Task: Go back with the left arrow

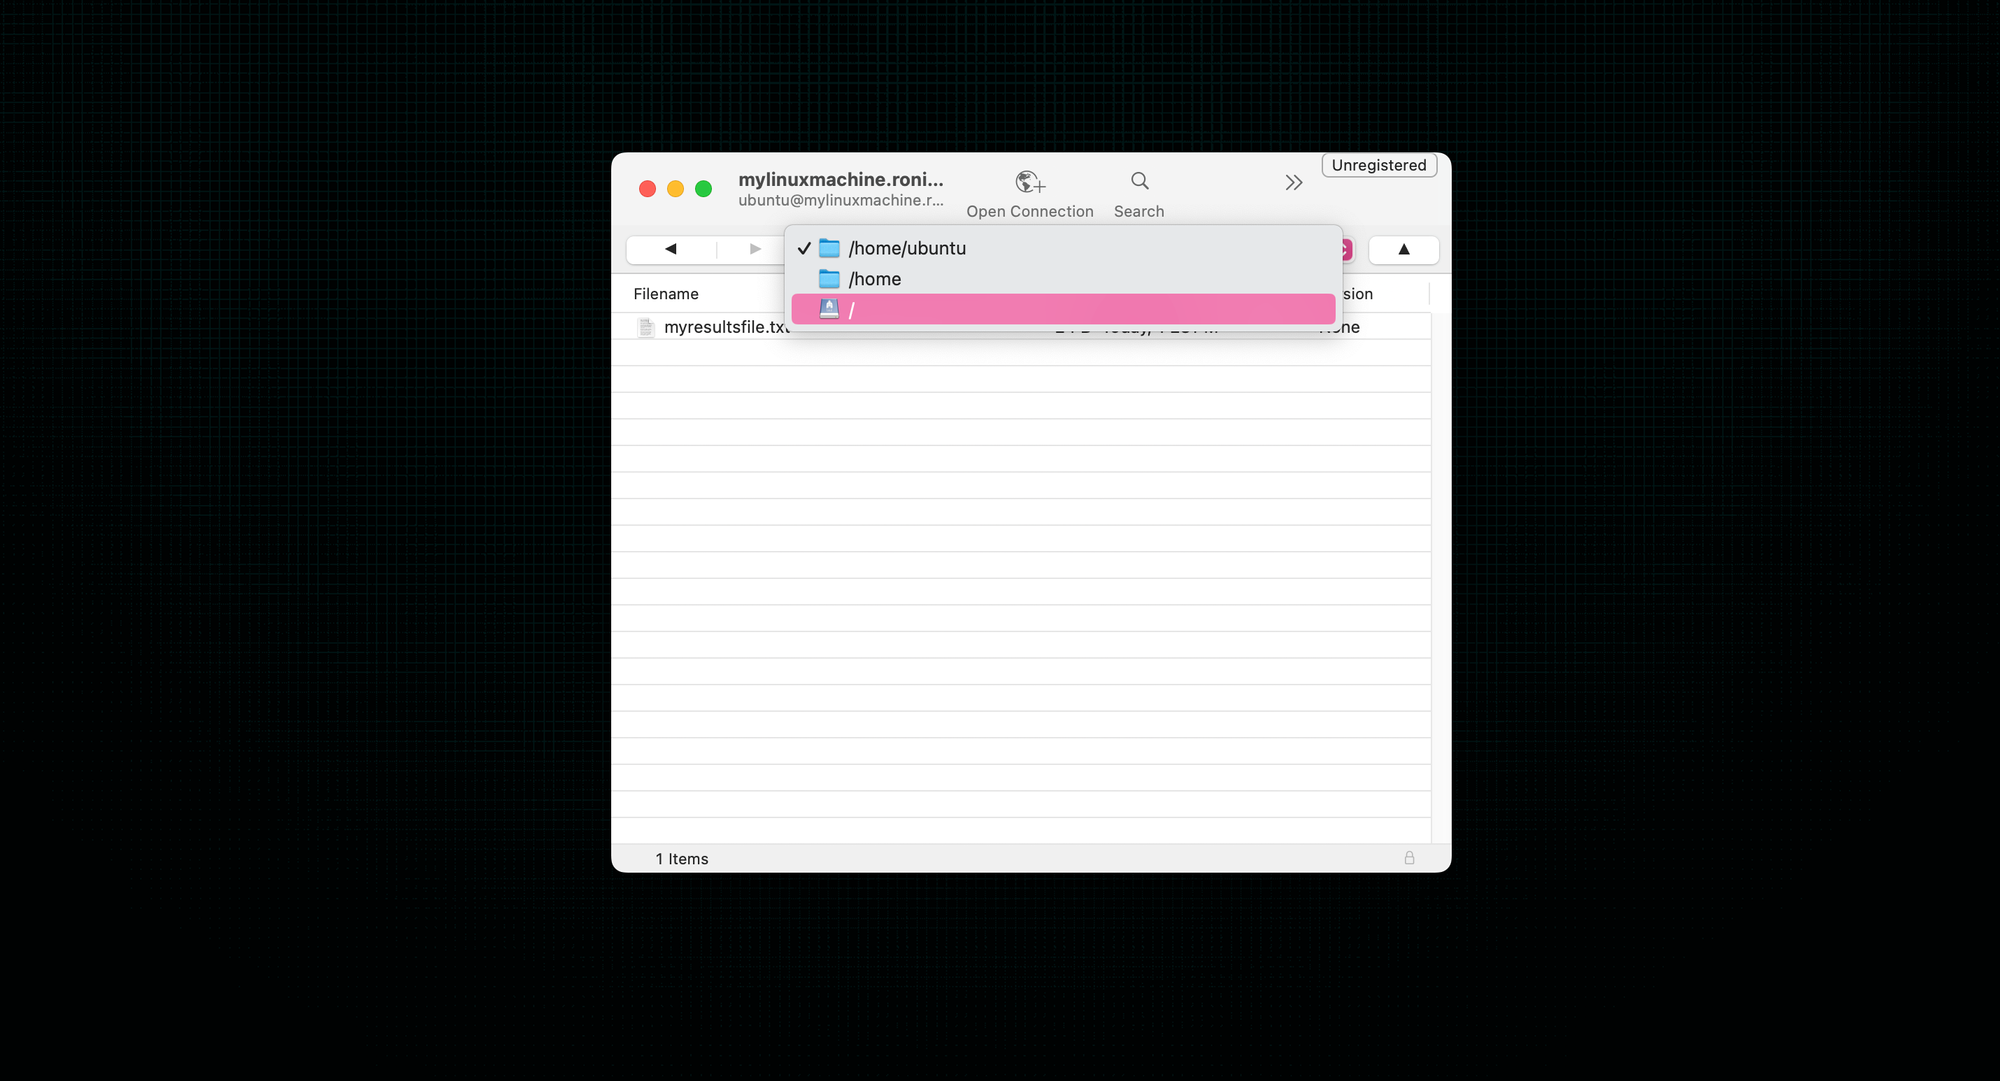Action: [x=671, y=249]
